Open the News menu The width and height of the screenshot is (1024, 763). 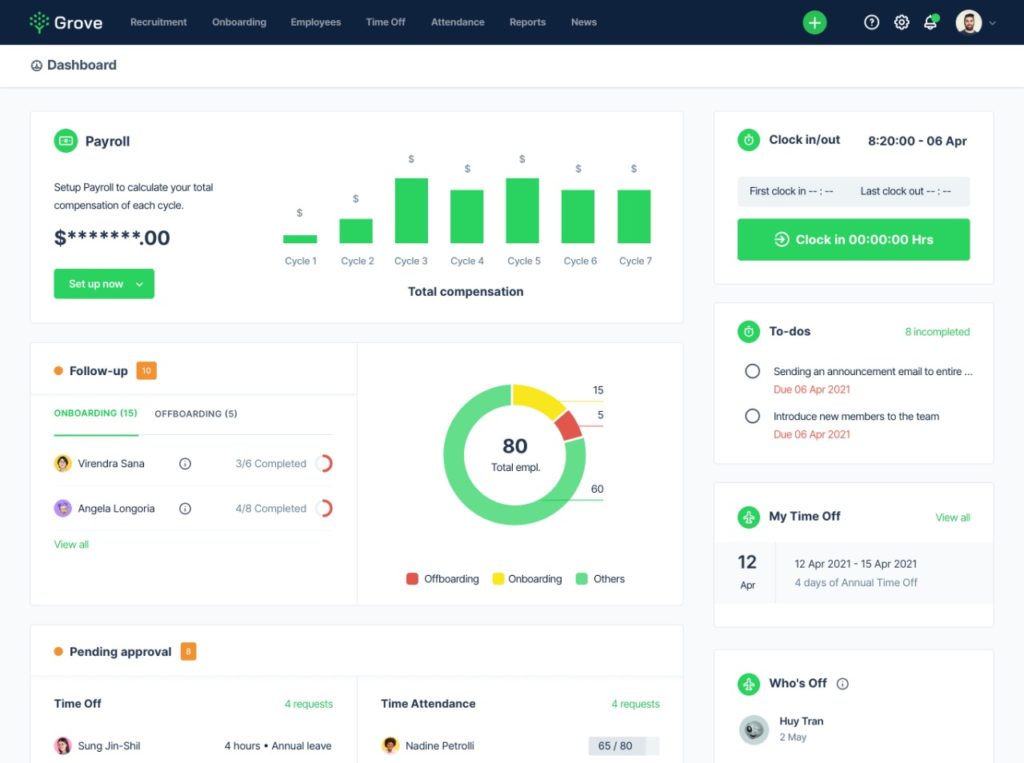point(583,22)
